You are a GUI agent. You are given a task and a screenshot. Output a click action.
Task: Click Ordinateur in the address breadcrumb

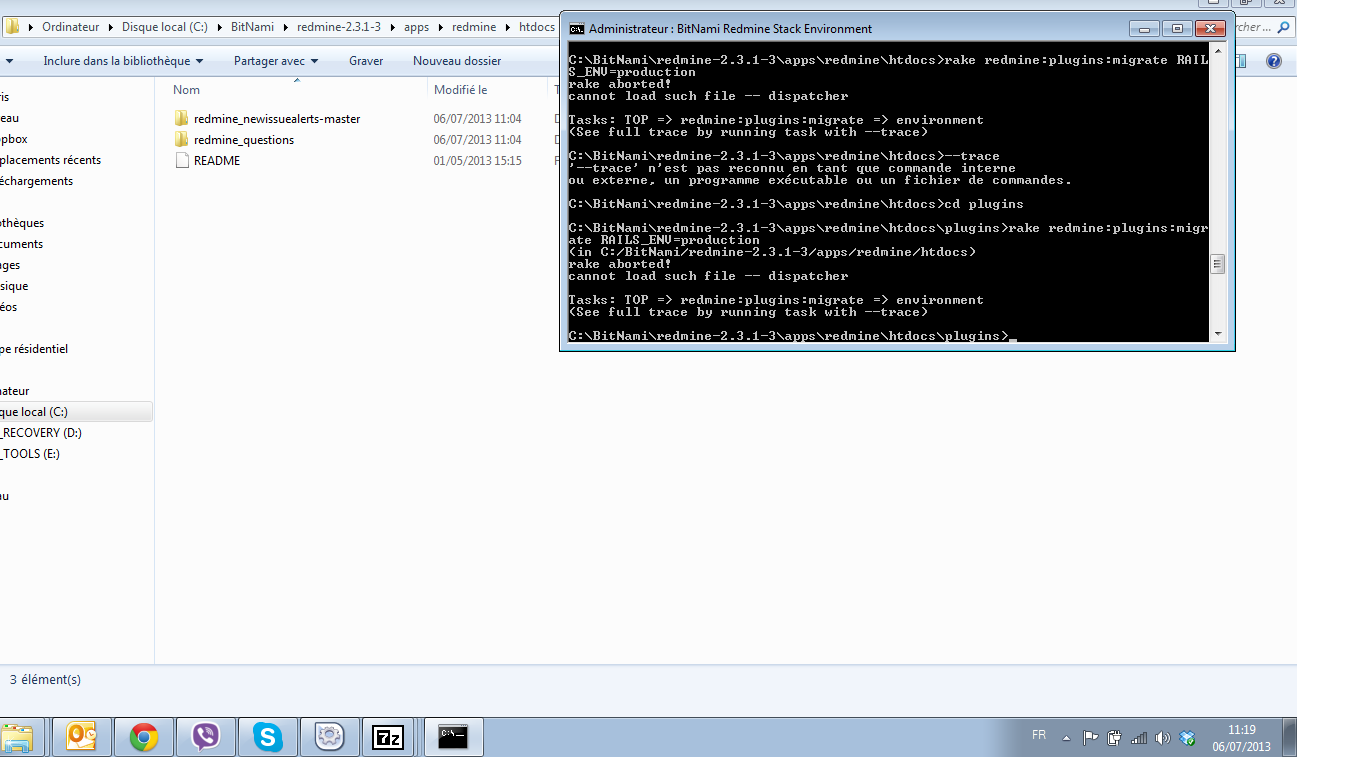[x=71, y=27]
